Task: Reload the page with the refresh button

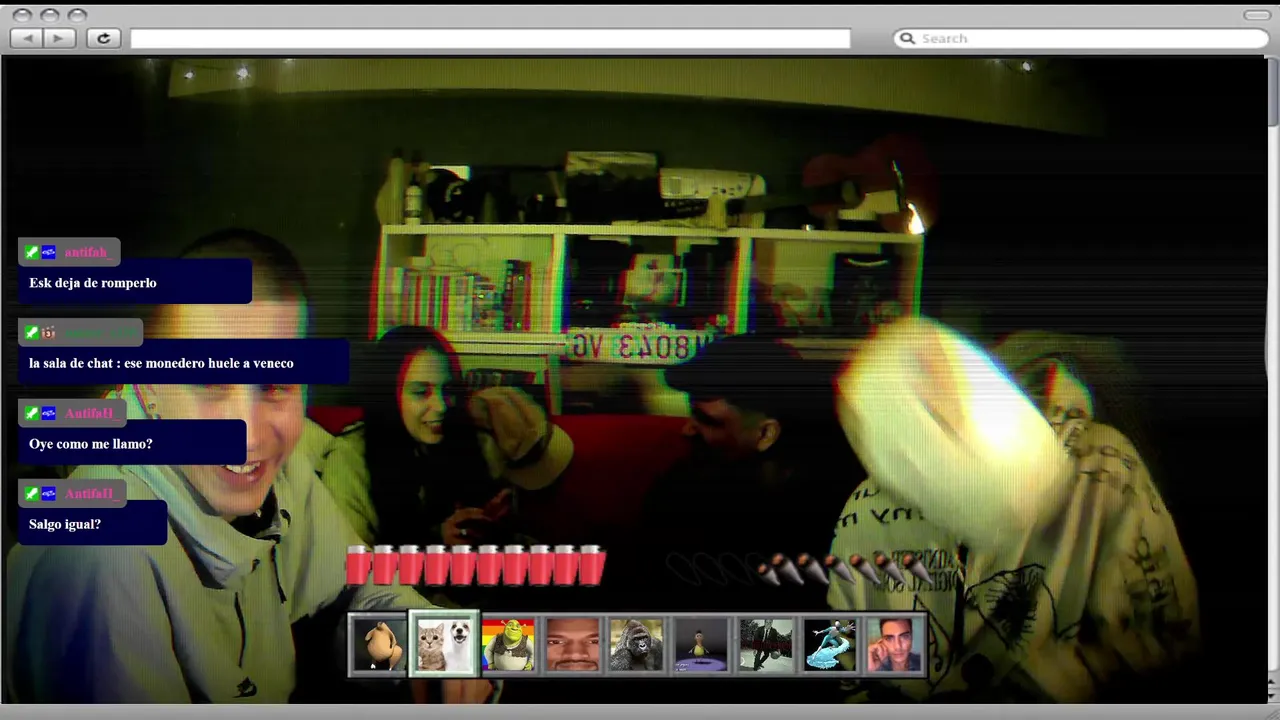Action: tap(103, 38)
